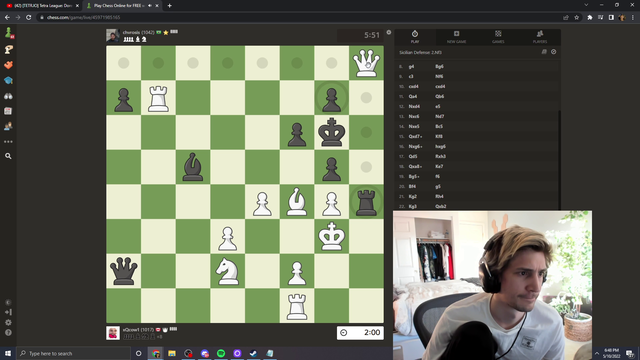Image resolution: width=640 pixels, height=360 pixels.
Task: Click the bottom player clock showing 2:00
Action: tap(360, 333)
